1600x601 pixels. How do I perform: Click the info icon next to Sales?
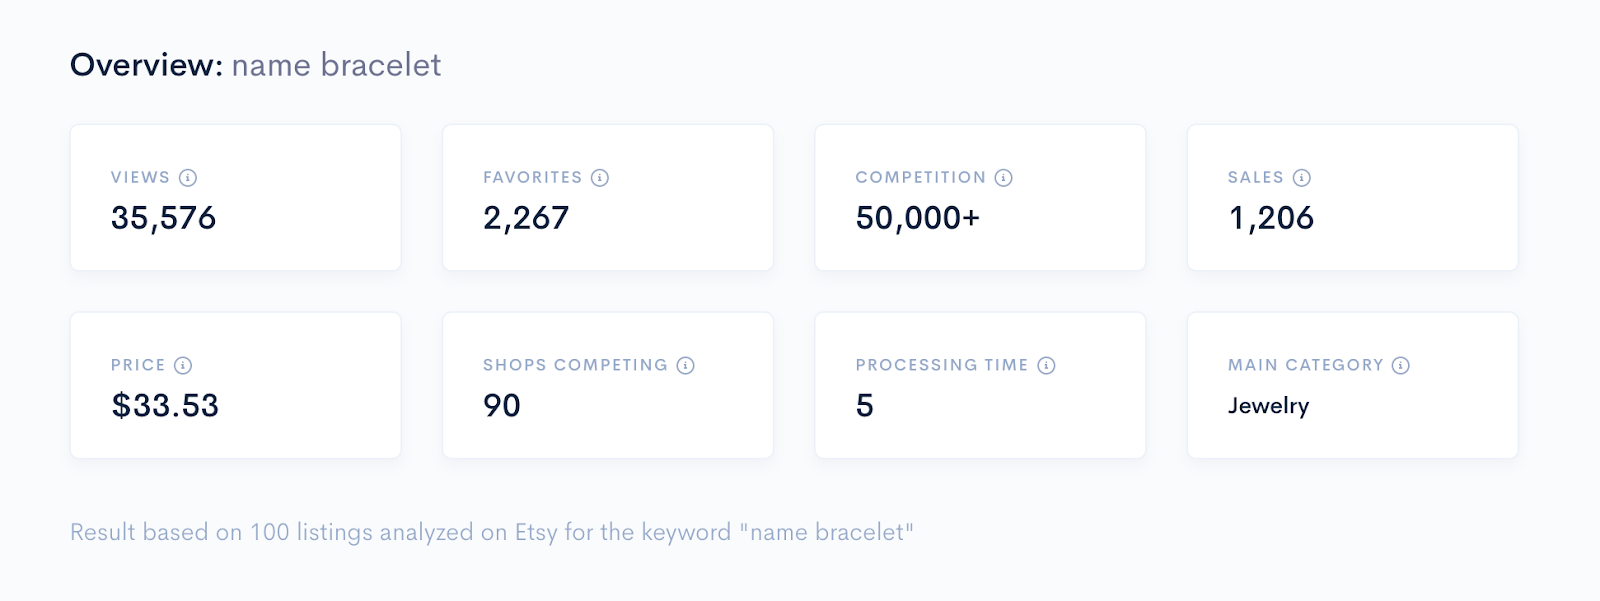(1302, 178)
